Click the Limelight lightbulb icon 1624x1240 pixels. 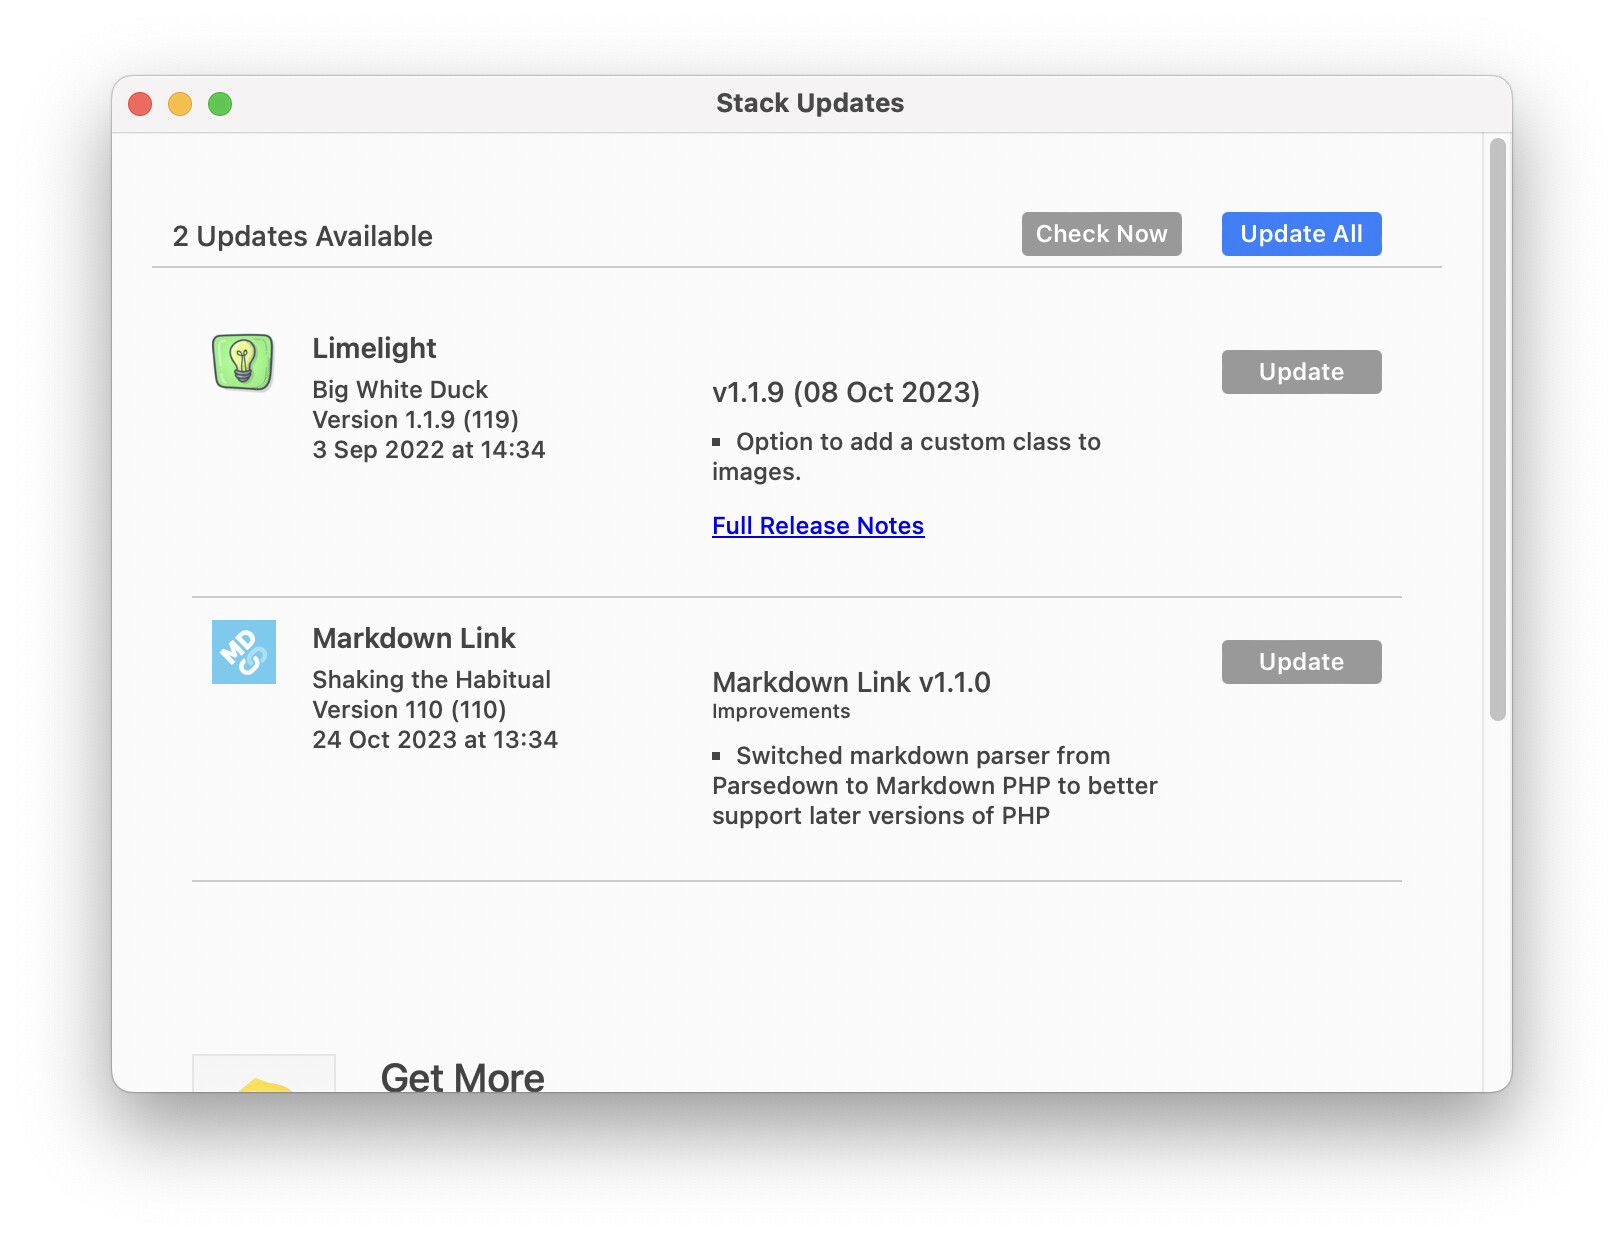(x=243, y=362)
